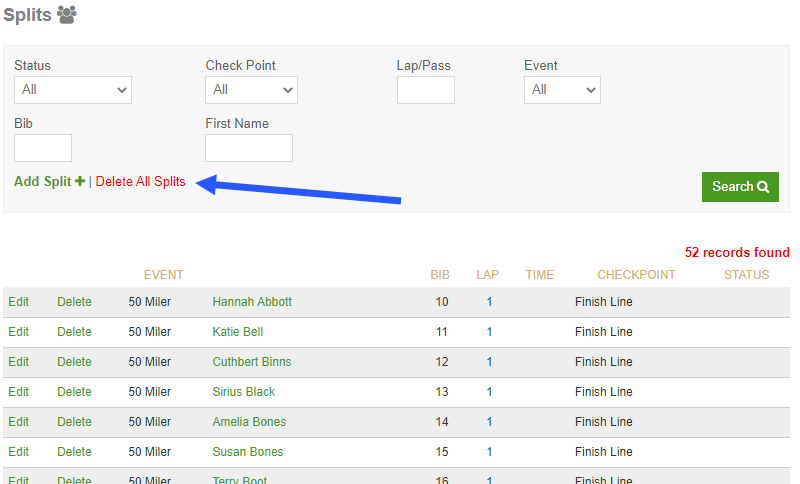Click the Delete All Splits link
800x484 pixels.
coord(140,182)
